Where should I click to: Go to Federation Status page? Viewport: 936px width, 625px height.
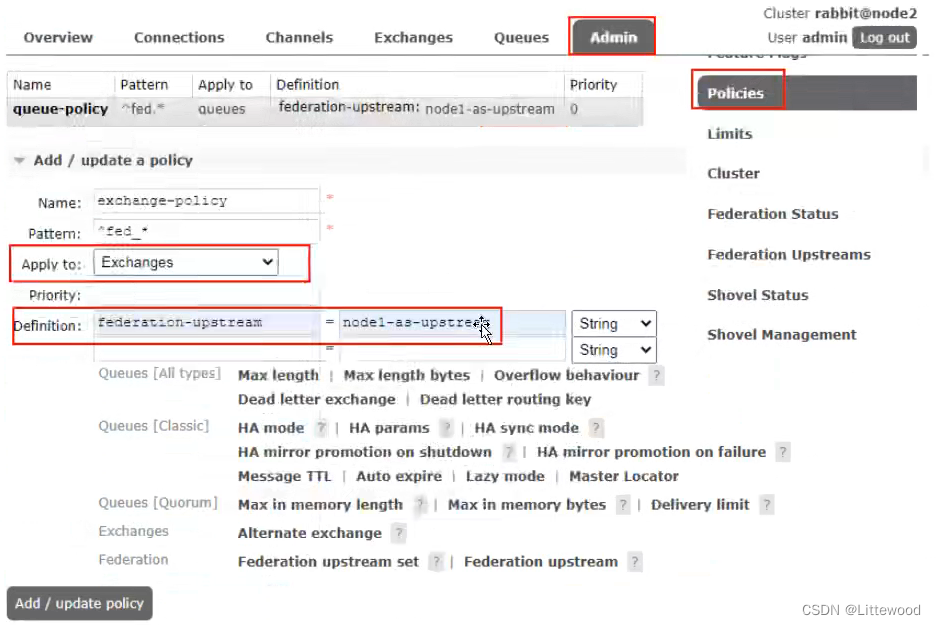[x=772, y=214]
